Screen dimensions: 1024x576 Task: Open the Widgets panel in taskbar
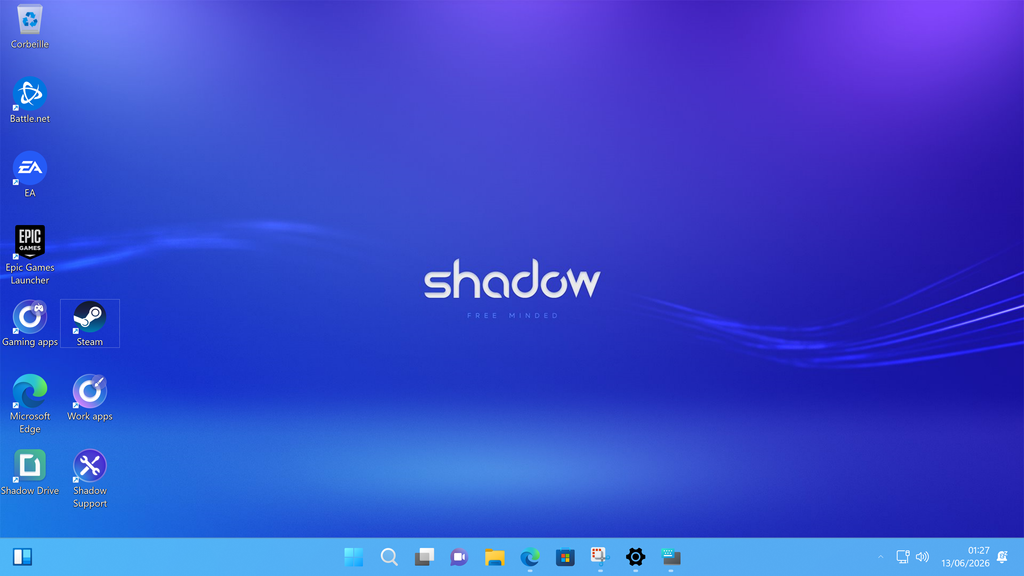(22, 557)
